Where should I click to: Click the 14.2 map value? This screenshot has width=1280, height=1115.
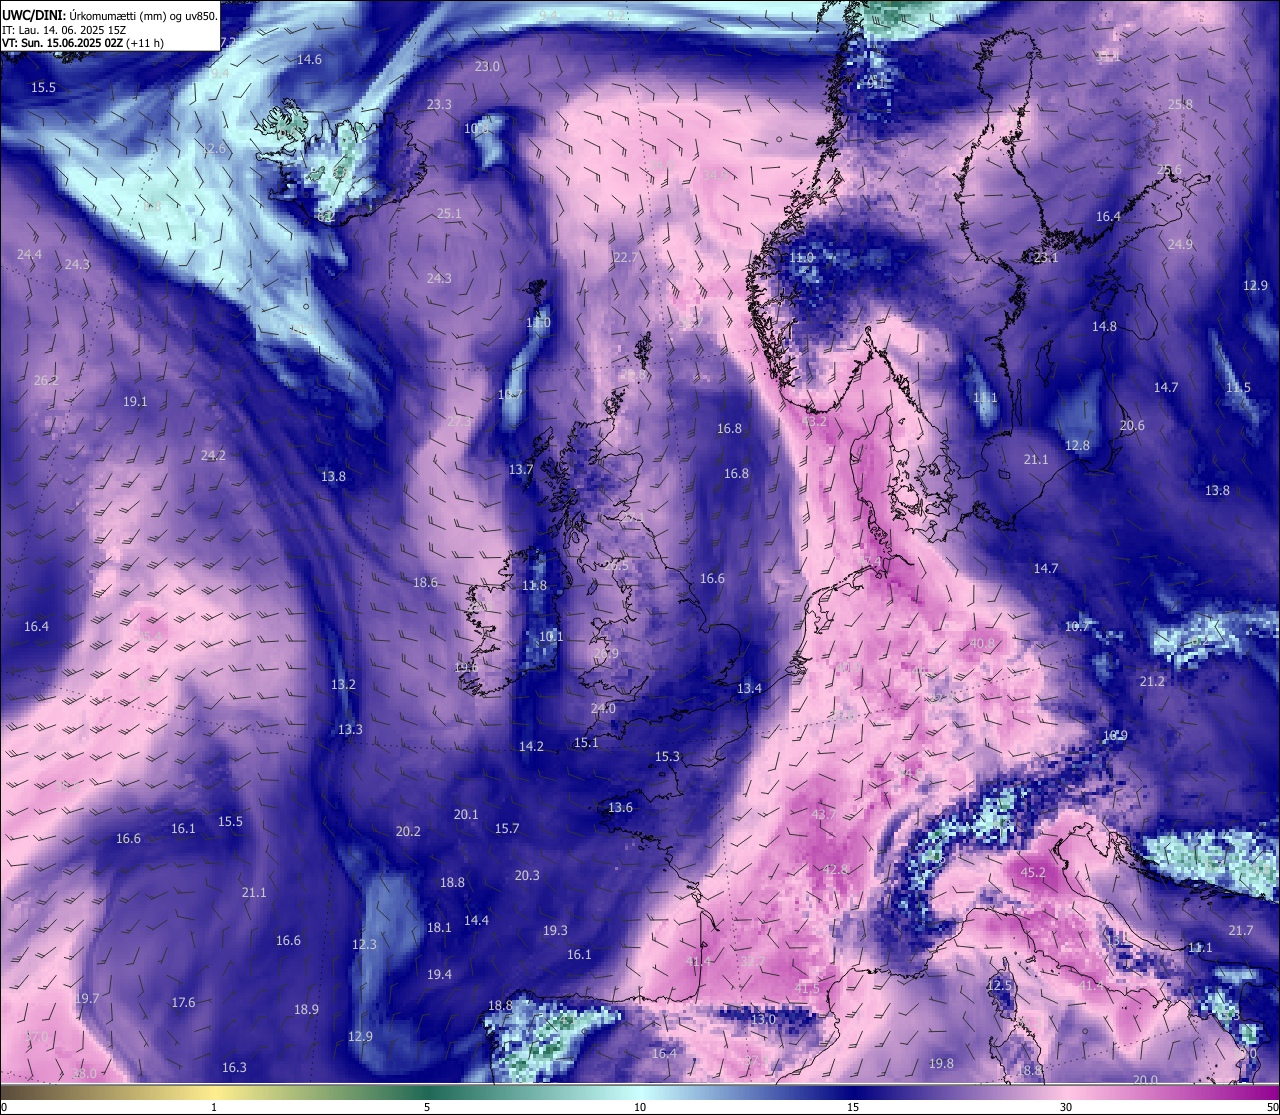(x=531, y=747)
